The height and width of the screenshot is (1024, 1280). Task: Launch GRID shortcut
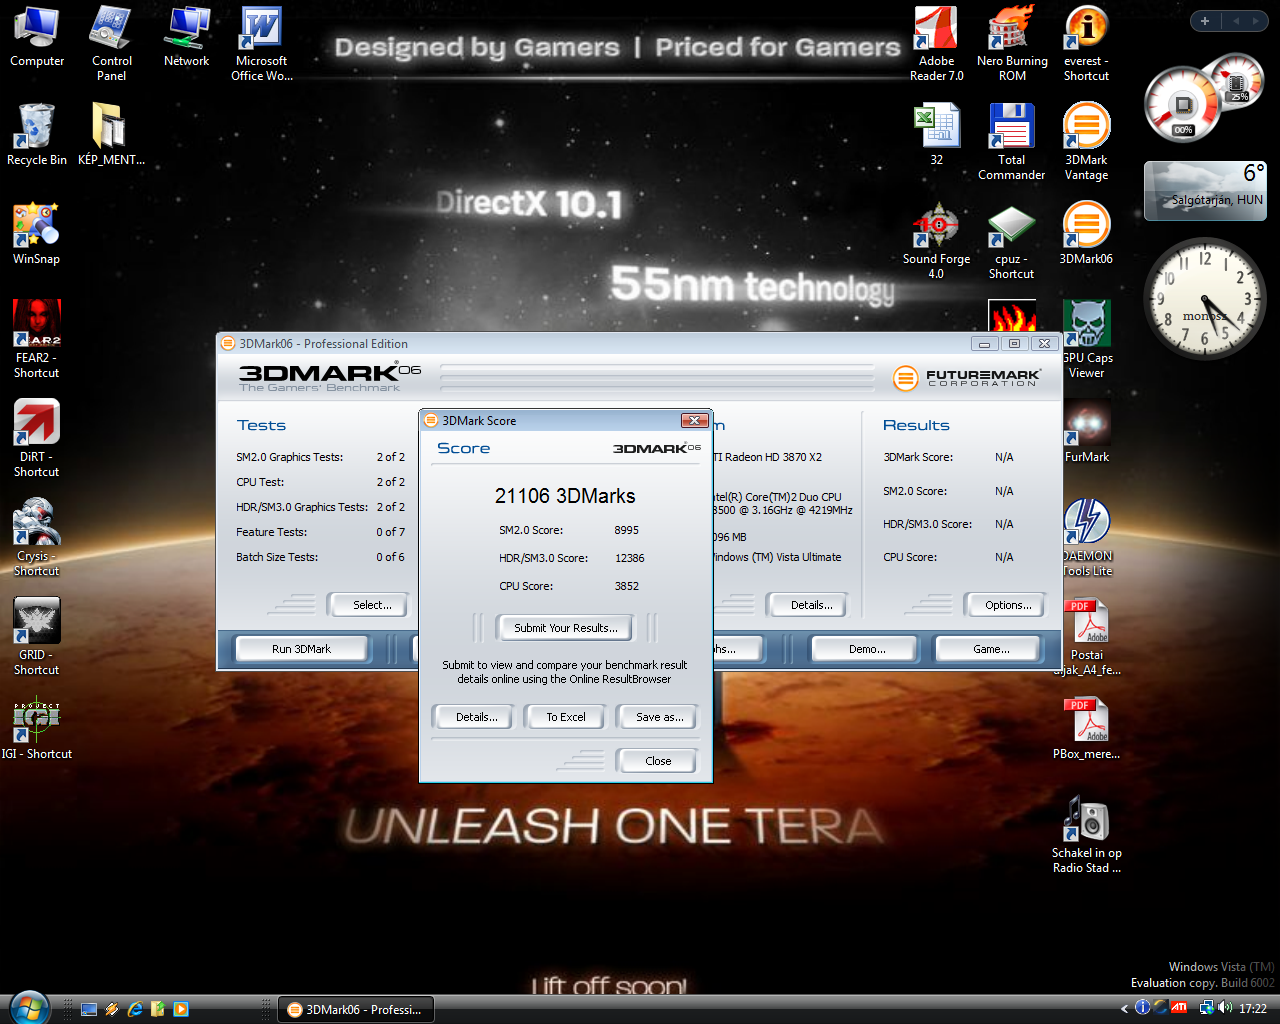pyautogui.click(x=37, y=636)
